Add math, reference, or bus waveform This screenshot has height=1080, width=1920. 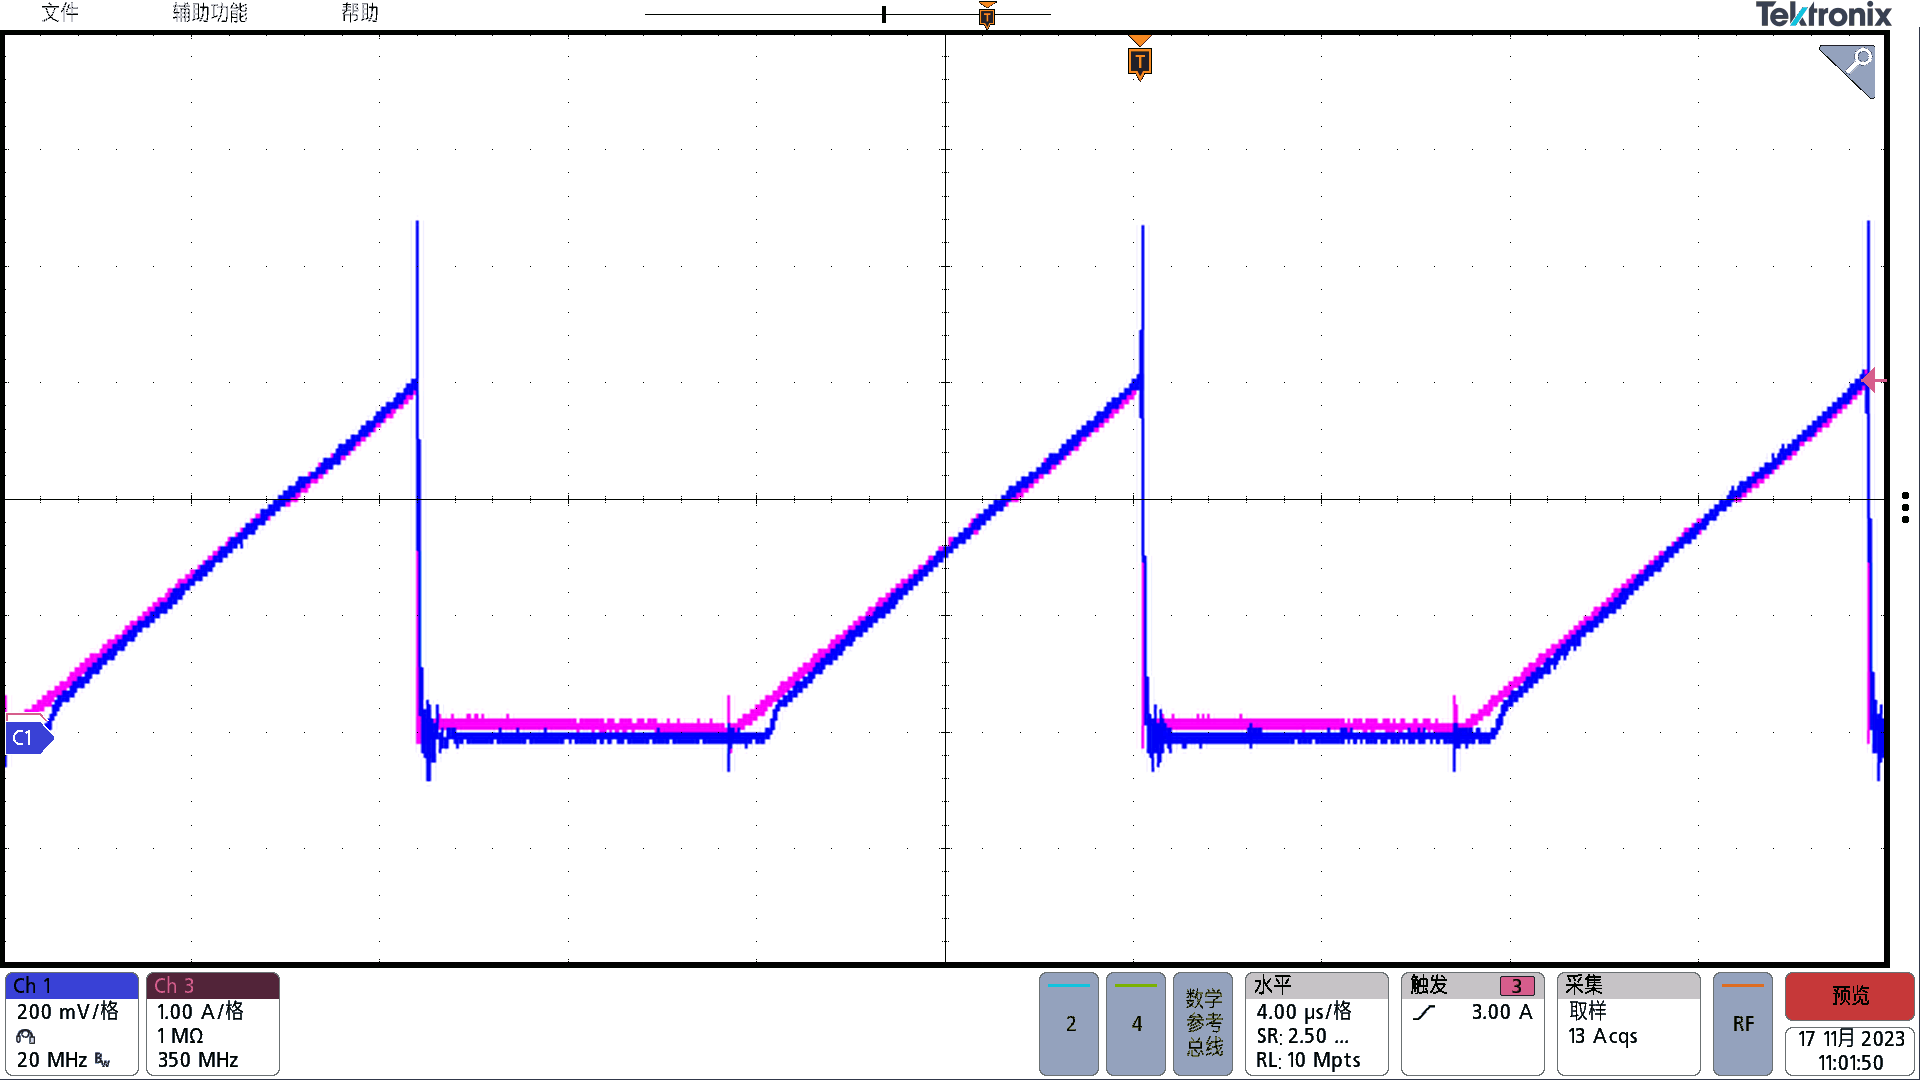(1203, 1024)
